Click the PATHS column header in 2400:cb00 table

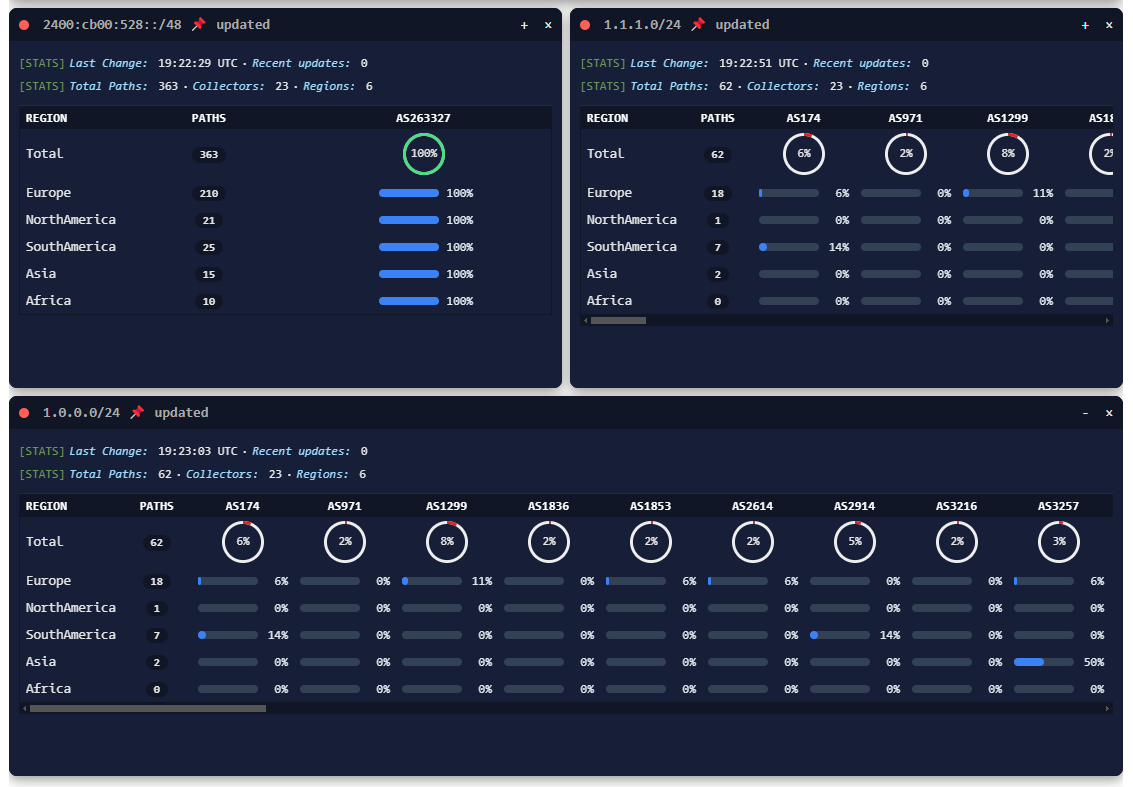pos(209,118)
